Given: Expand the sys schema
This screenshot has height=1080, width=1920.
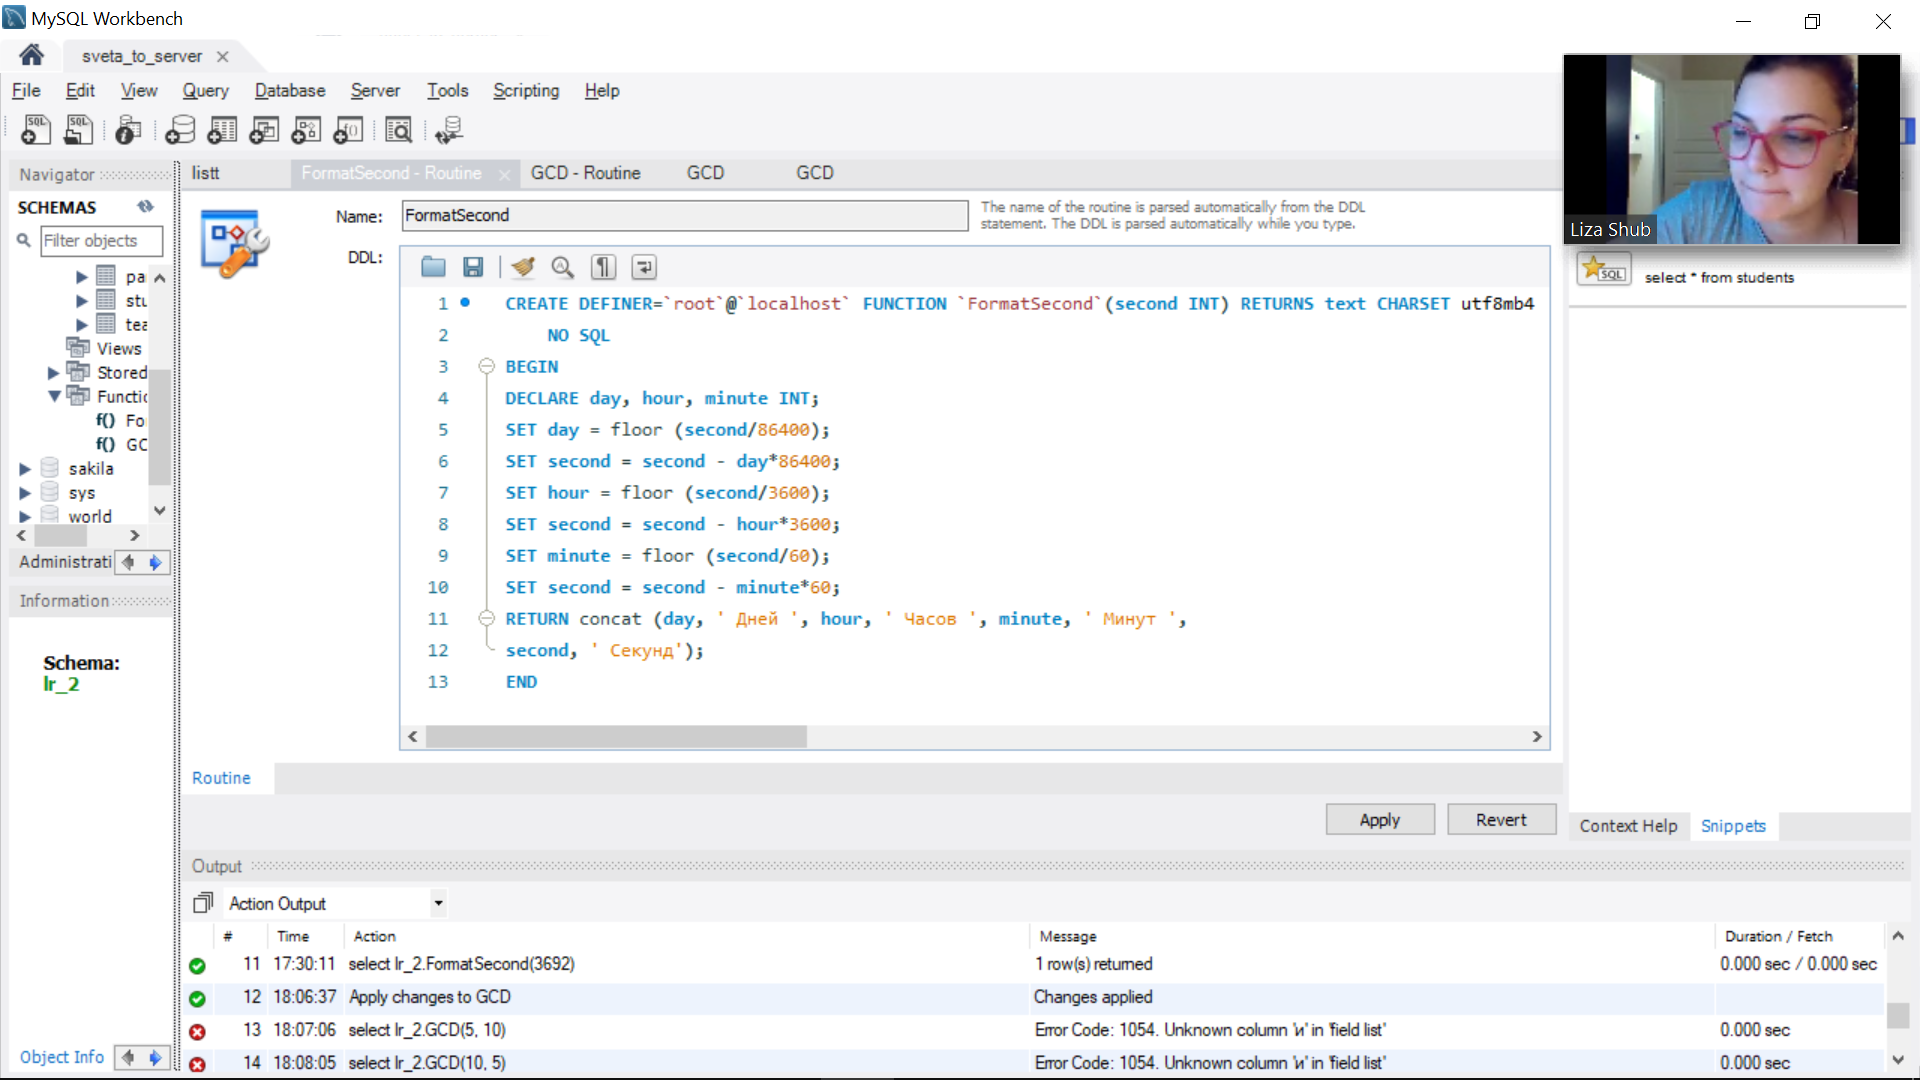Looking at the screenshot, I should (x=25, y=493).
